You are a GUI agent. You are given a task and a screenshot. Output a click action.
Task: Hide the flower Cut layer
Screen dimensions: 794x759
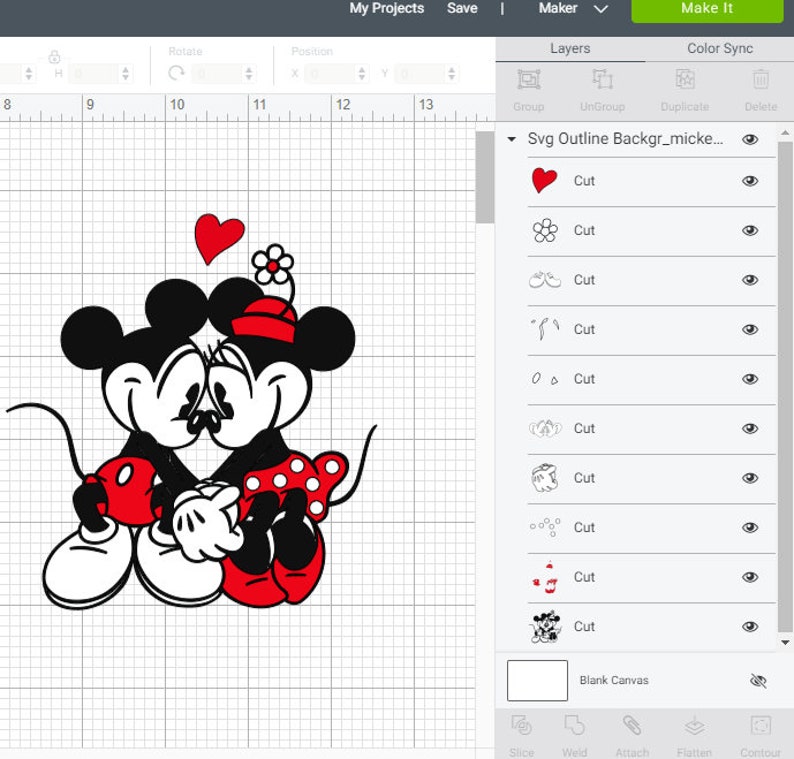coord(750,230)
